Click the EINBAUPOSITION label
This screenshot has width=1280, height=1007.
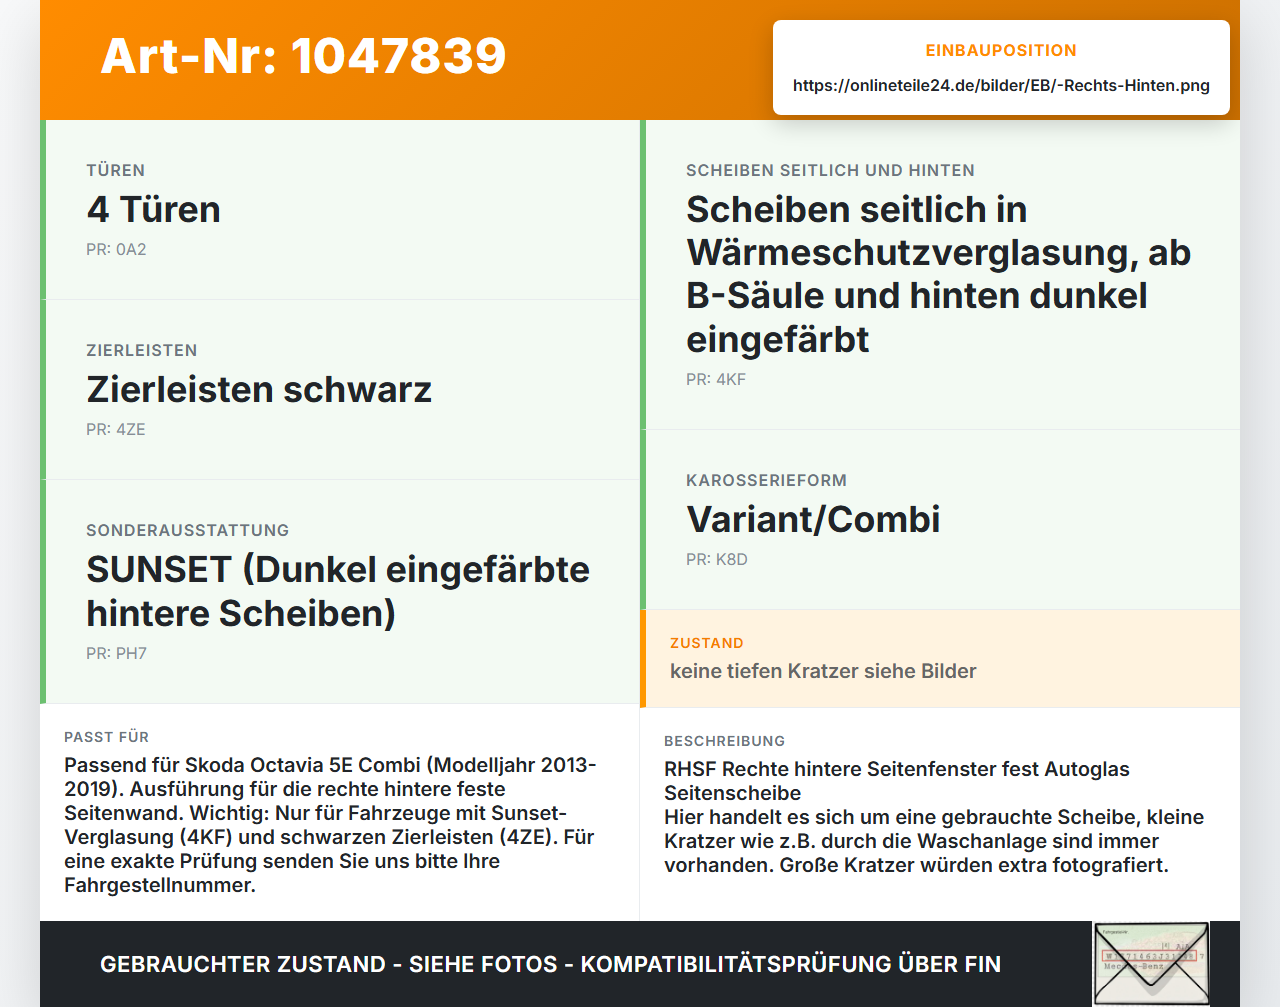pyautogui.click(x=1001, y=51)
